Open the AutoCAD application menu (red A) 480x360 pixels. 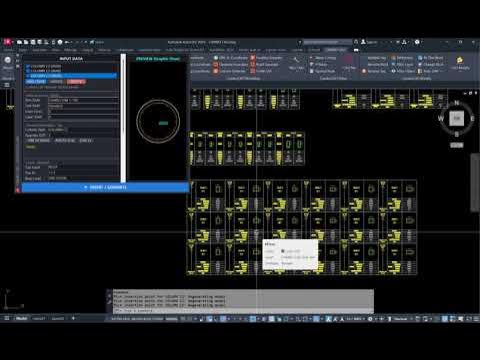click(7, 42)
